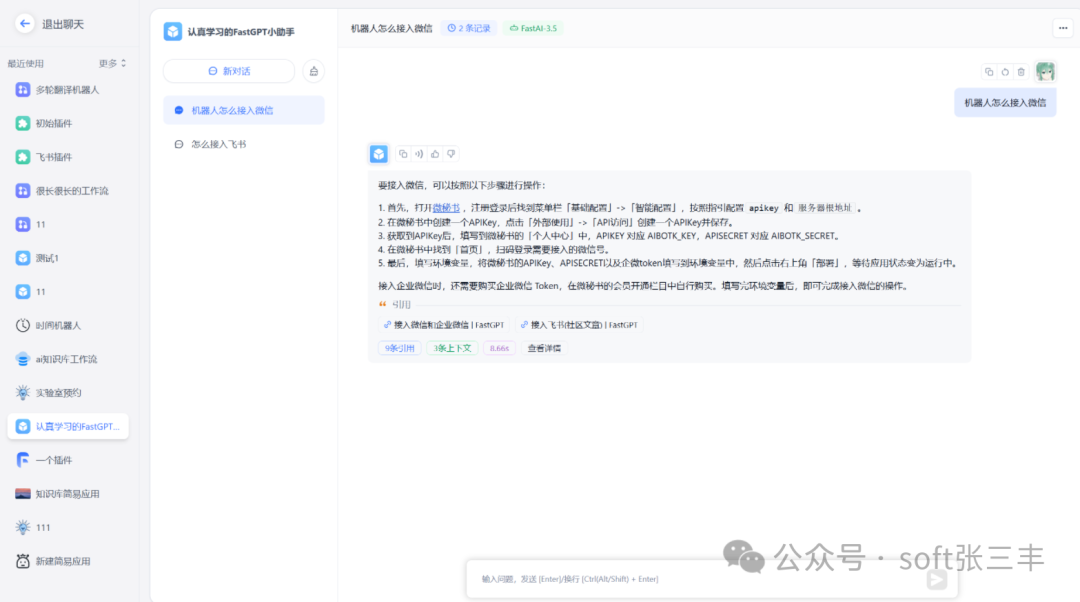1080x602 pixels.
Task: Give the answer a thumbs up
Action: coord(434,153)
